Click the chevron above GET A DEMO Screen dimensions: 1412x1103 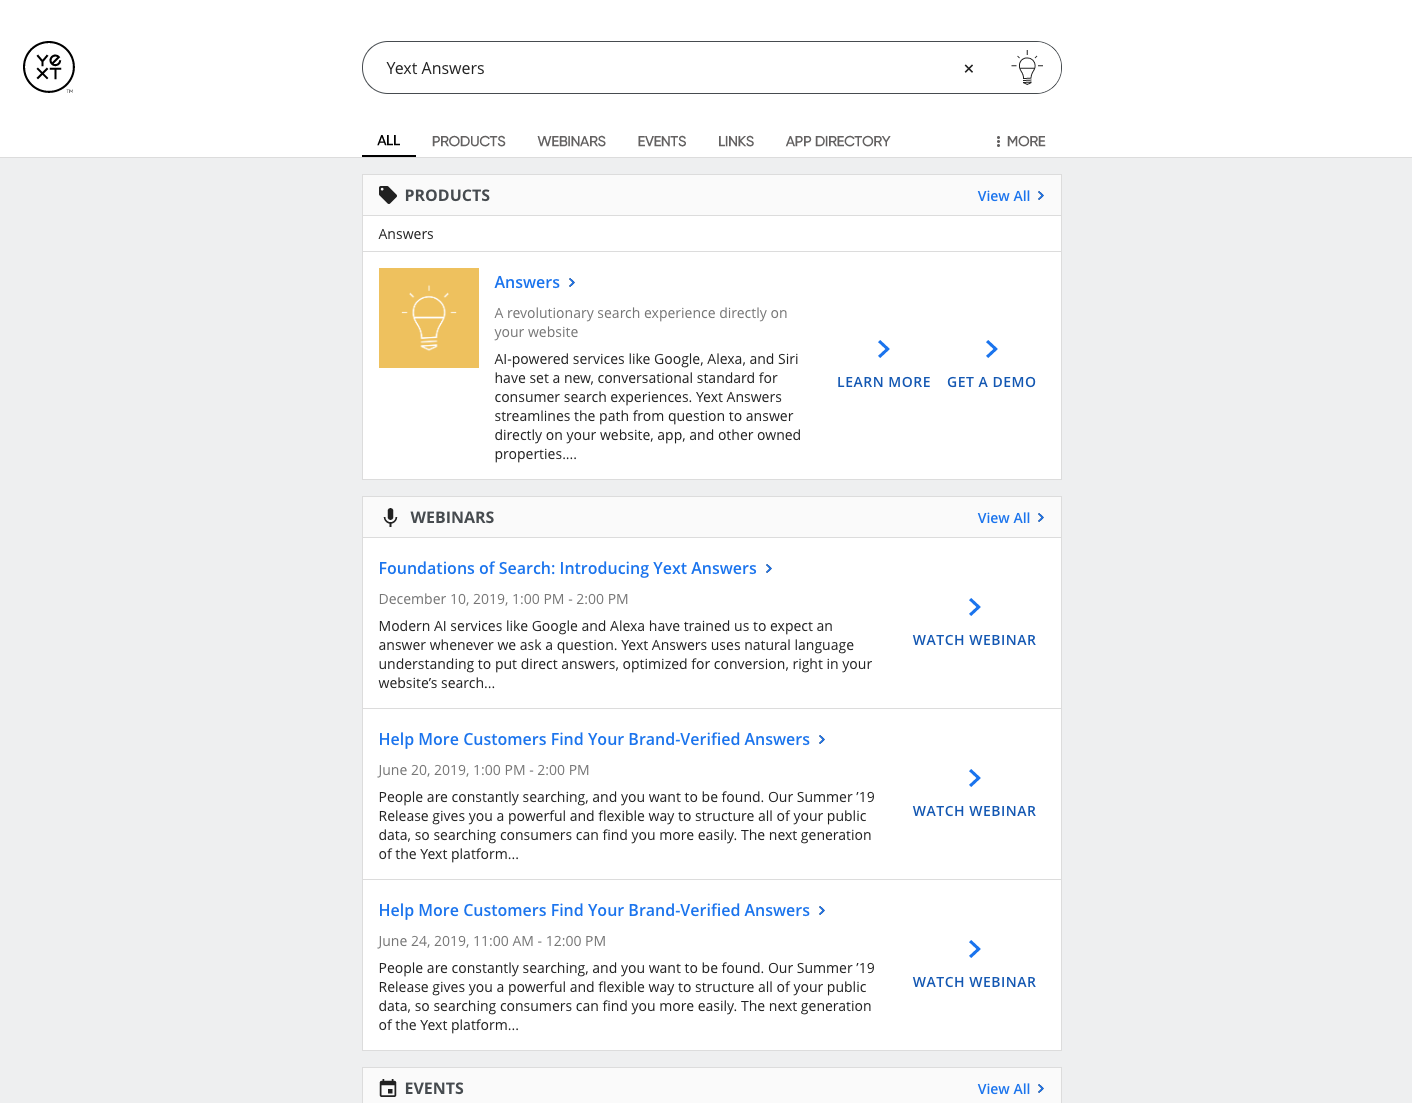pos(992,349)
